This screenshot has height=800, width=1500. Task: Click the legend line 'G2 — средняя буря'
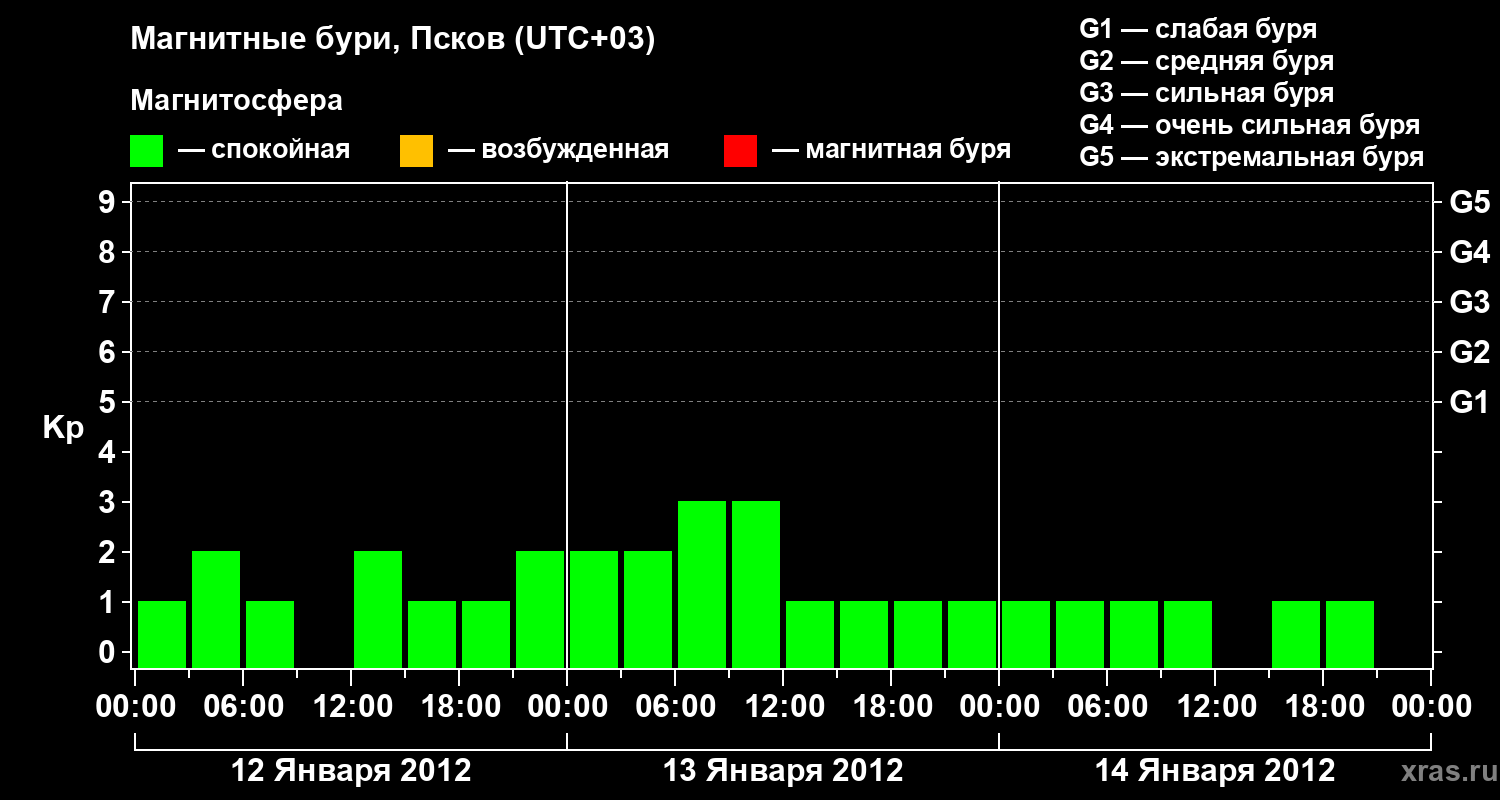tap(1207, 61)
